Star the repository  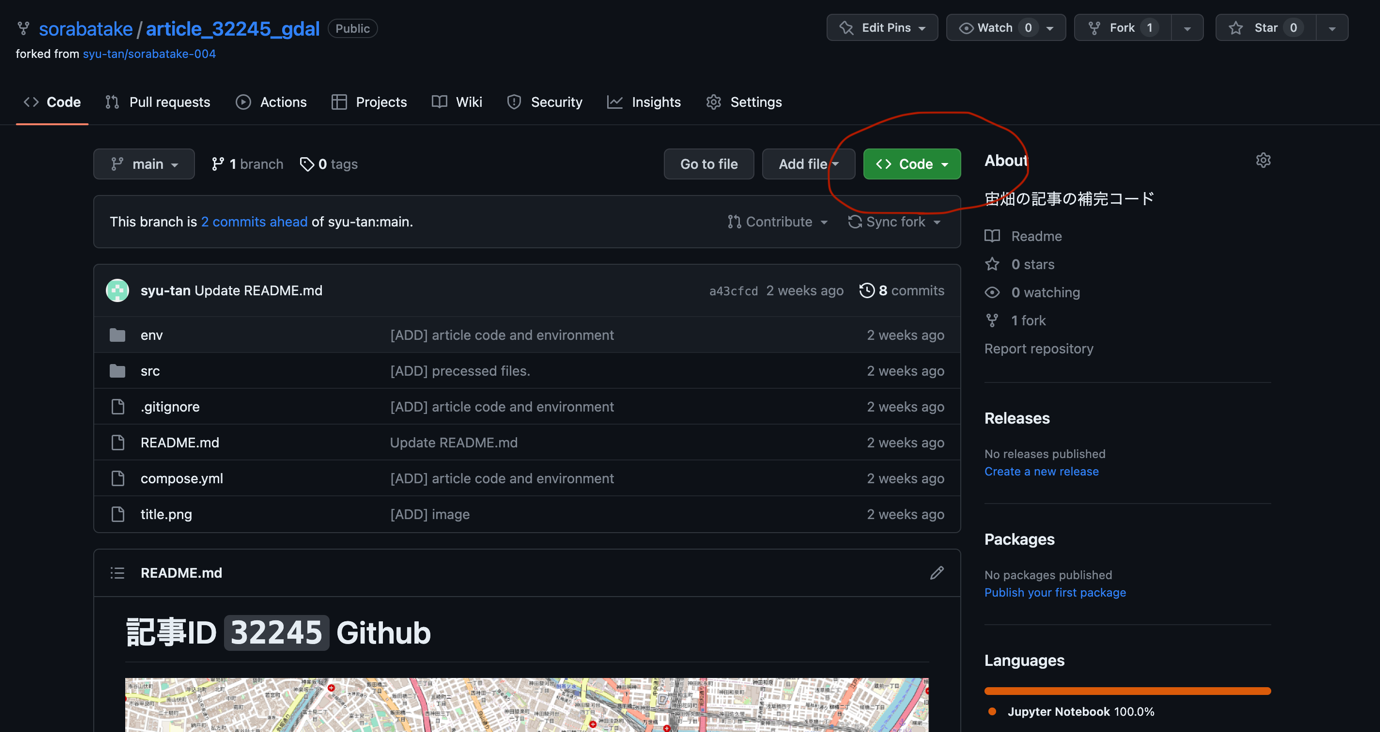click(1266, 28)
